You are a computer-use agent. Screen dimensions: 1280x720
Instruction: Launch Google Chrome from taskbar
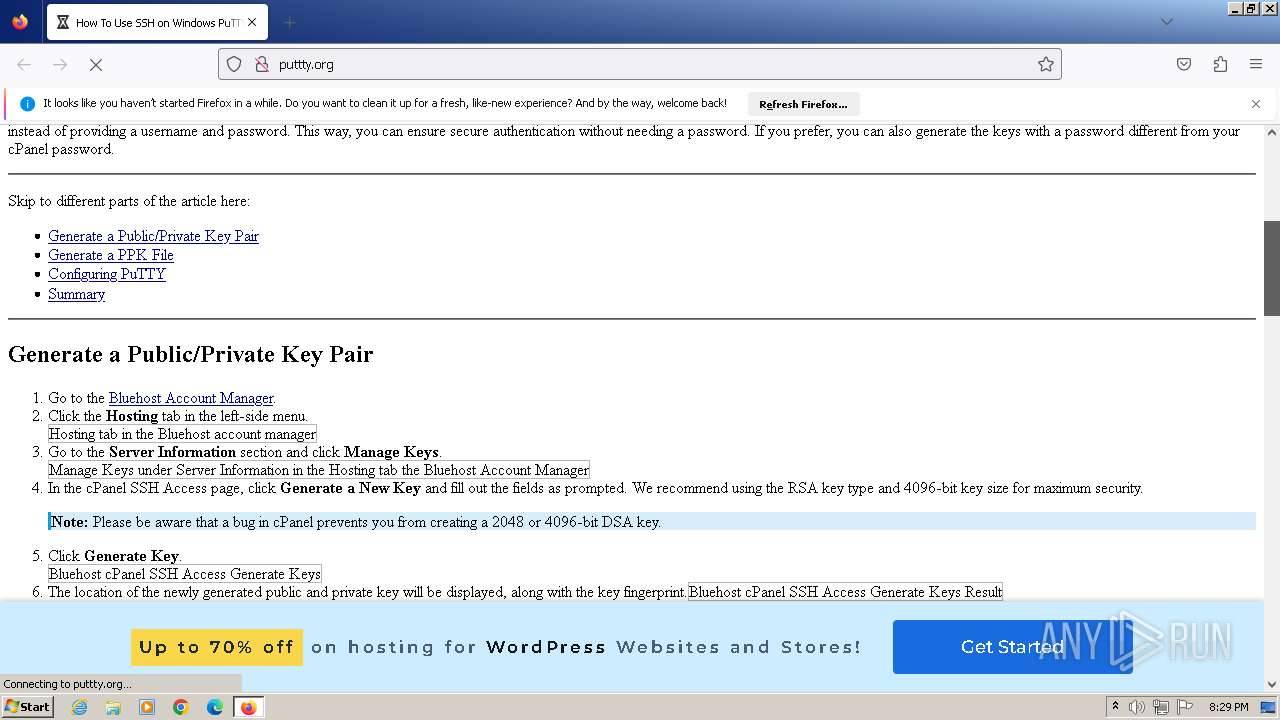click(181, 707)
